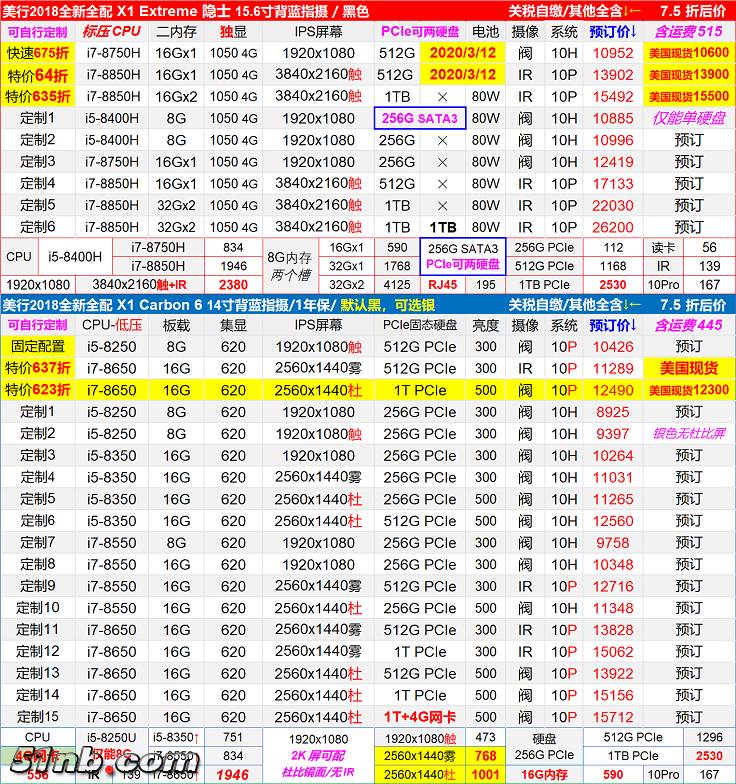Click the 含运费515 shipping header
Screen dimensions: 736x784
coord(689,32)
